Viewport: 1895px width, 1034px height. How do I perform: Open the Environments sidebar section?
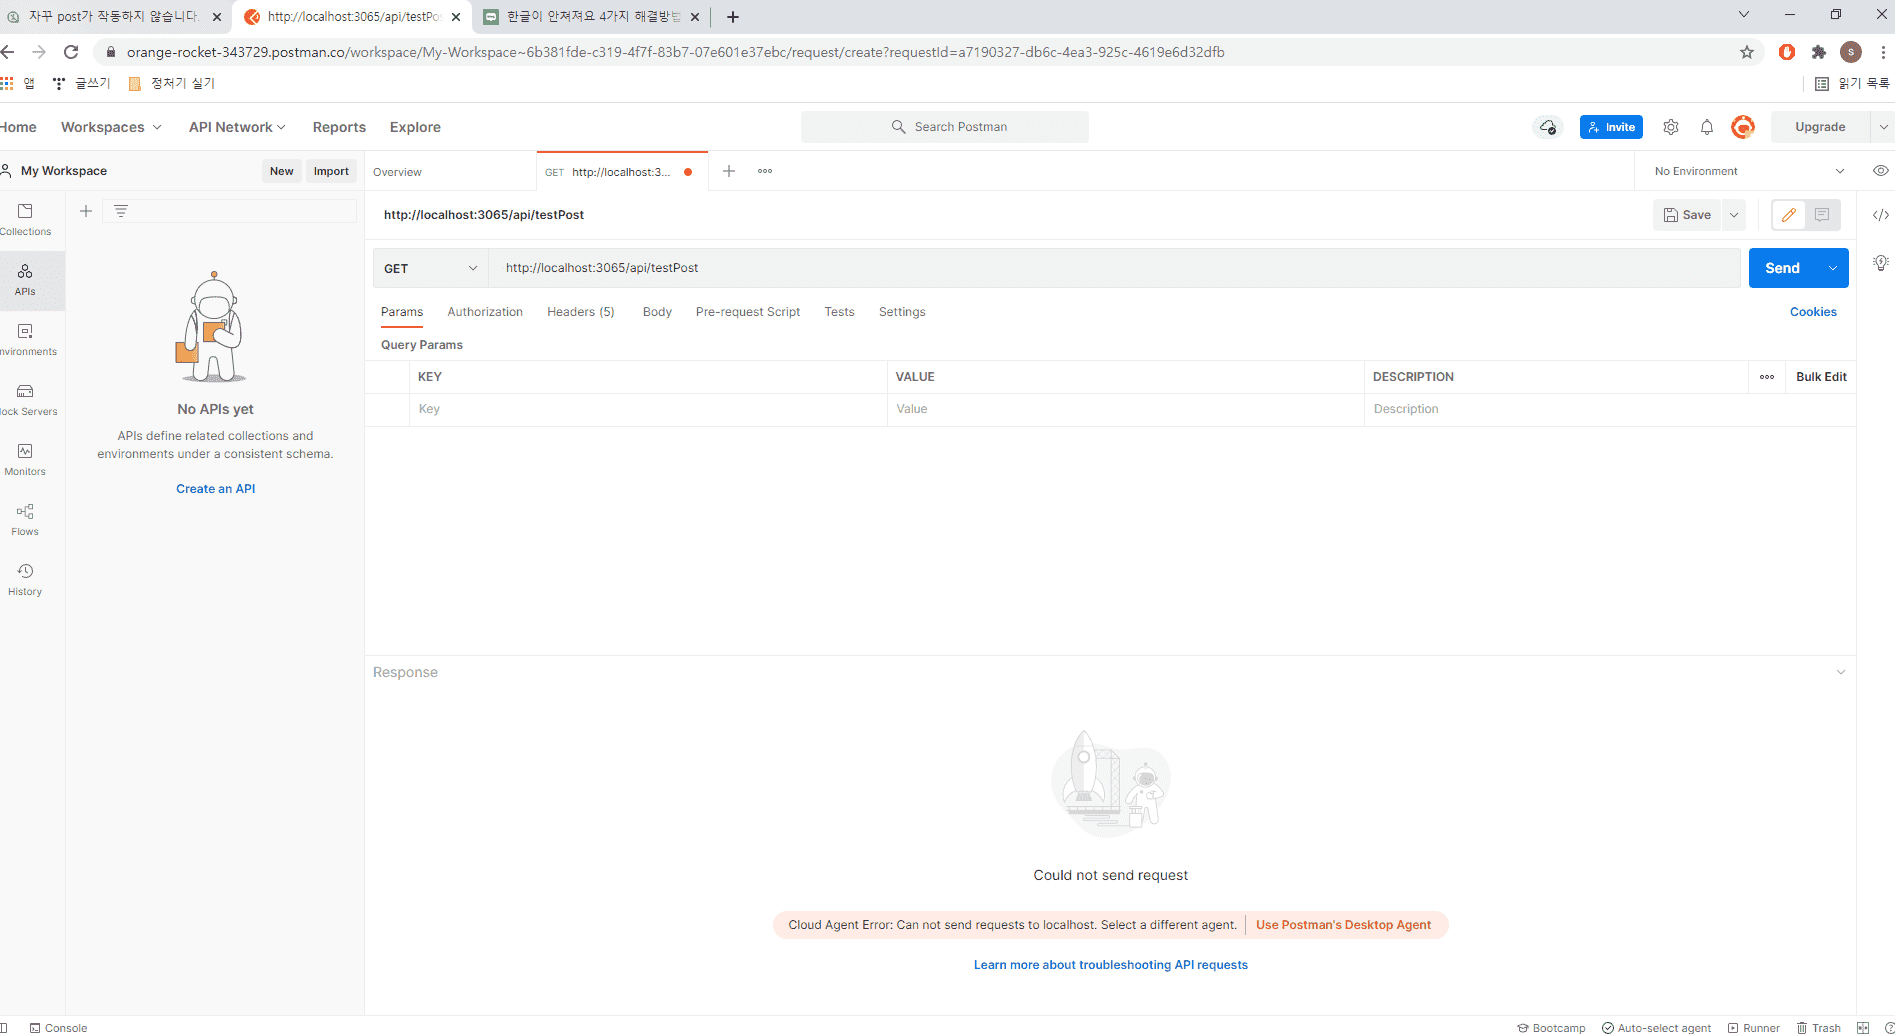(25, 340)
